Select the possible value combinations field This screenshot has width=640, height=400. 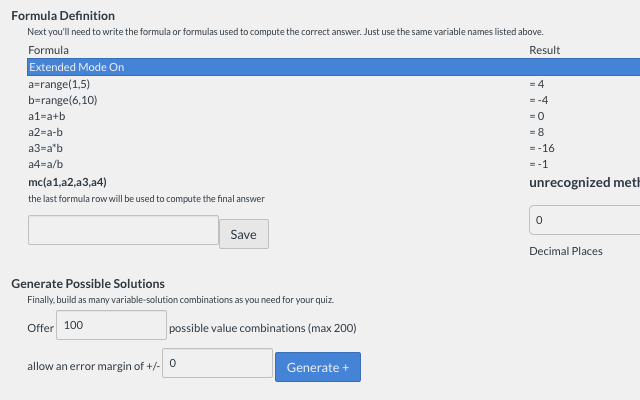coord(112,326)
